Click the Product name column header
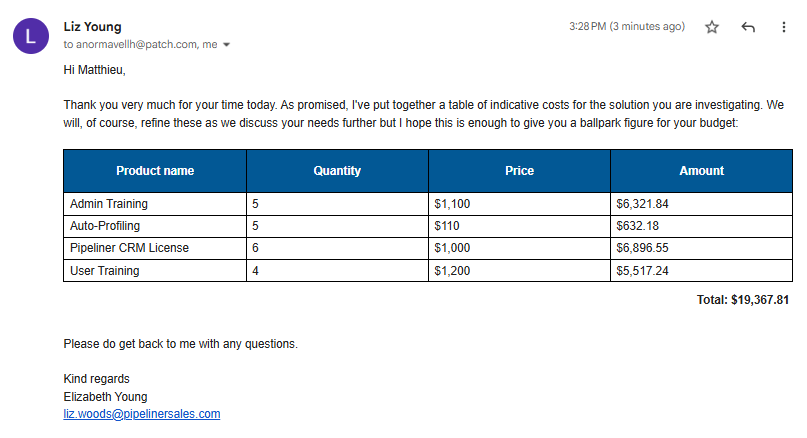The width and height of the screenshot is (807, 438). [155, 171]
